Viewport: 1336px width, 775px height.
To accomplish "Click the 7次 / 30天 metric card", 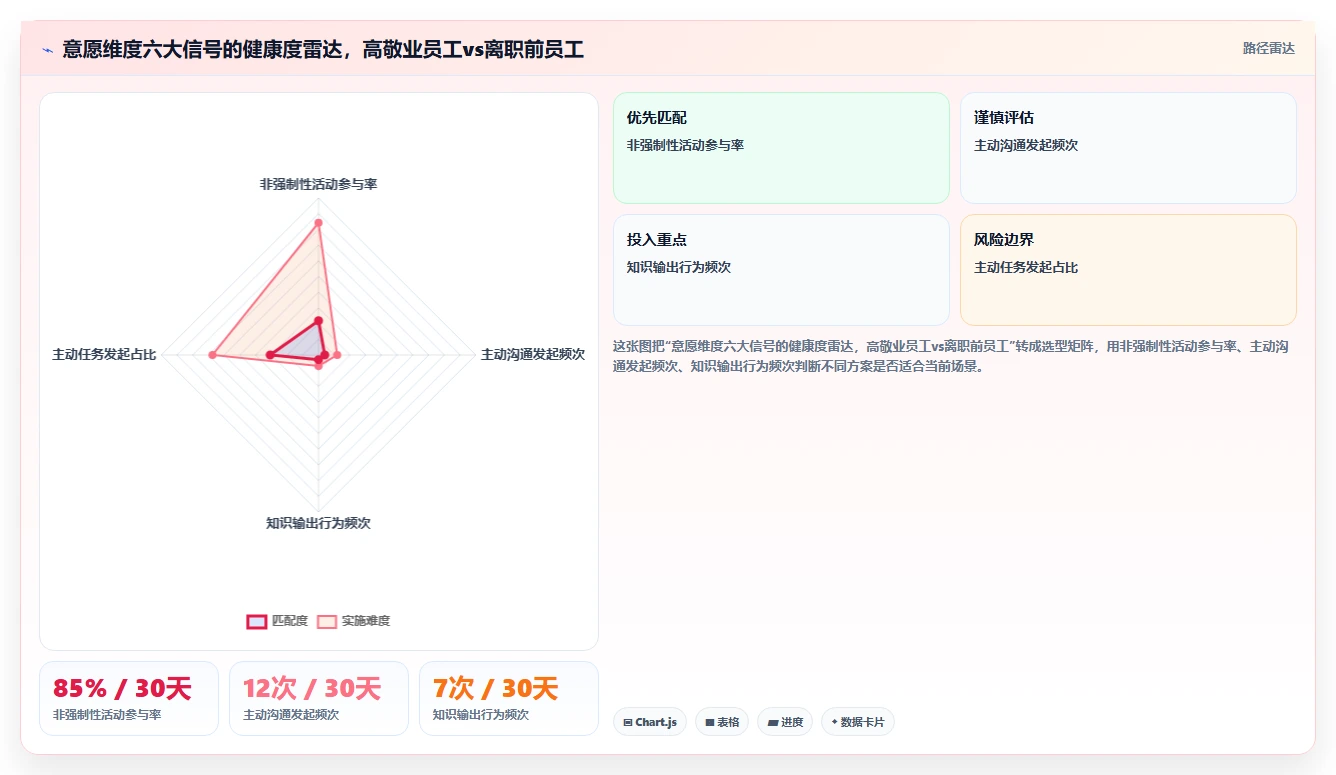I will point(509,699).
